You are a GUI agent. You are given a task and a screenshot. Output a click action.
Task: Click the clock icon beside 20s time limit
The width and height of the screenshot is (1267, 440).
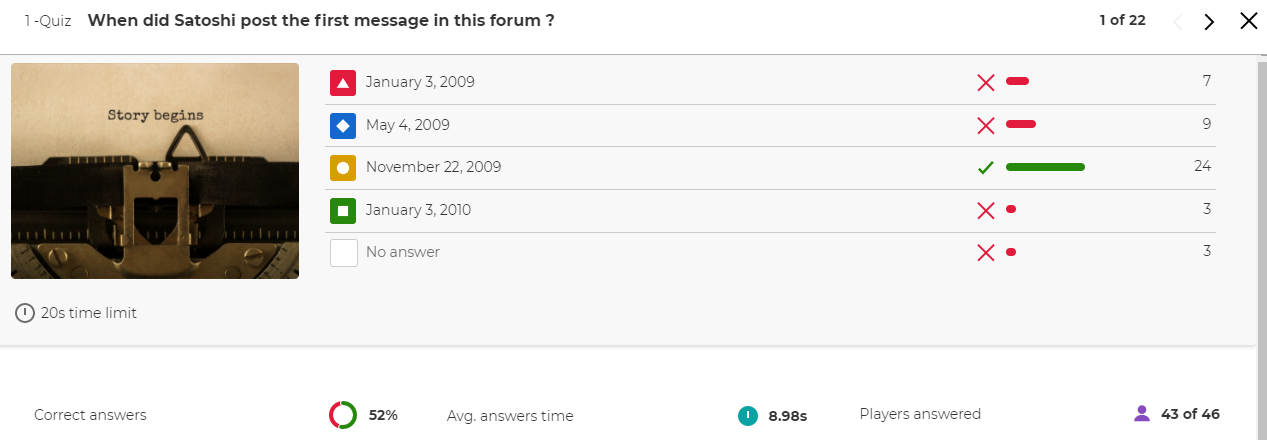[25, 313]
